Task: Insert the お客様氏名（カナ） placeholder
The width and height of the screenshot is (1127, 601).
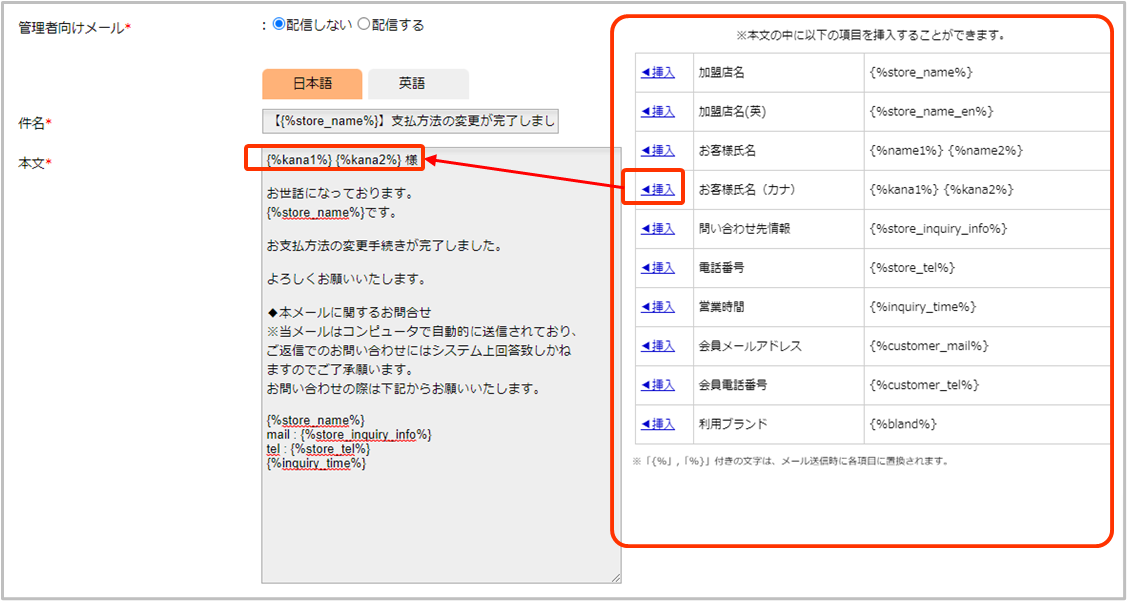Action: pos(658,189)
